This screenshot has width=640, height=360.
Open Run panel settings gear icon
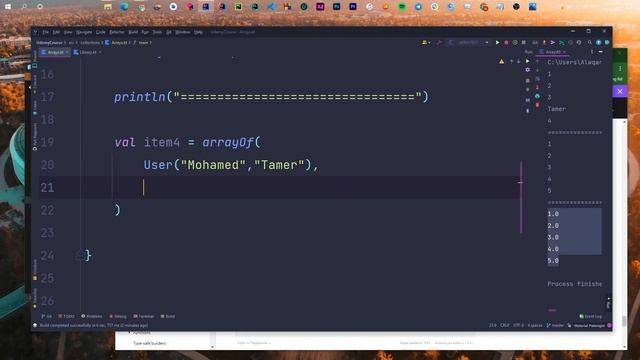[528, 70]
